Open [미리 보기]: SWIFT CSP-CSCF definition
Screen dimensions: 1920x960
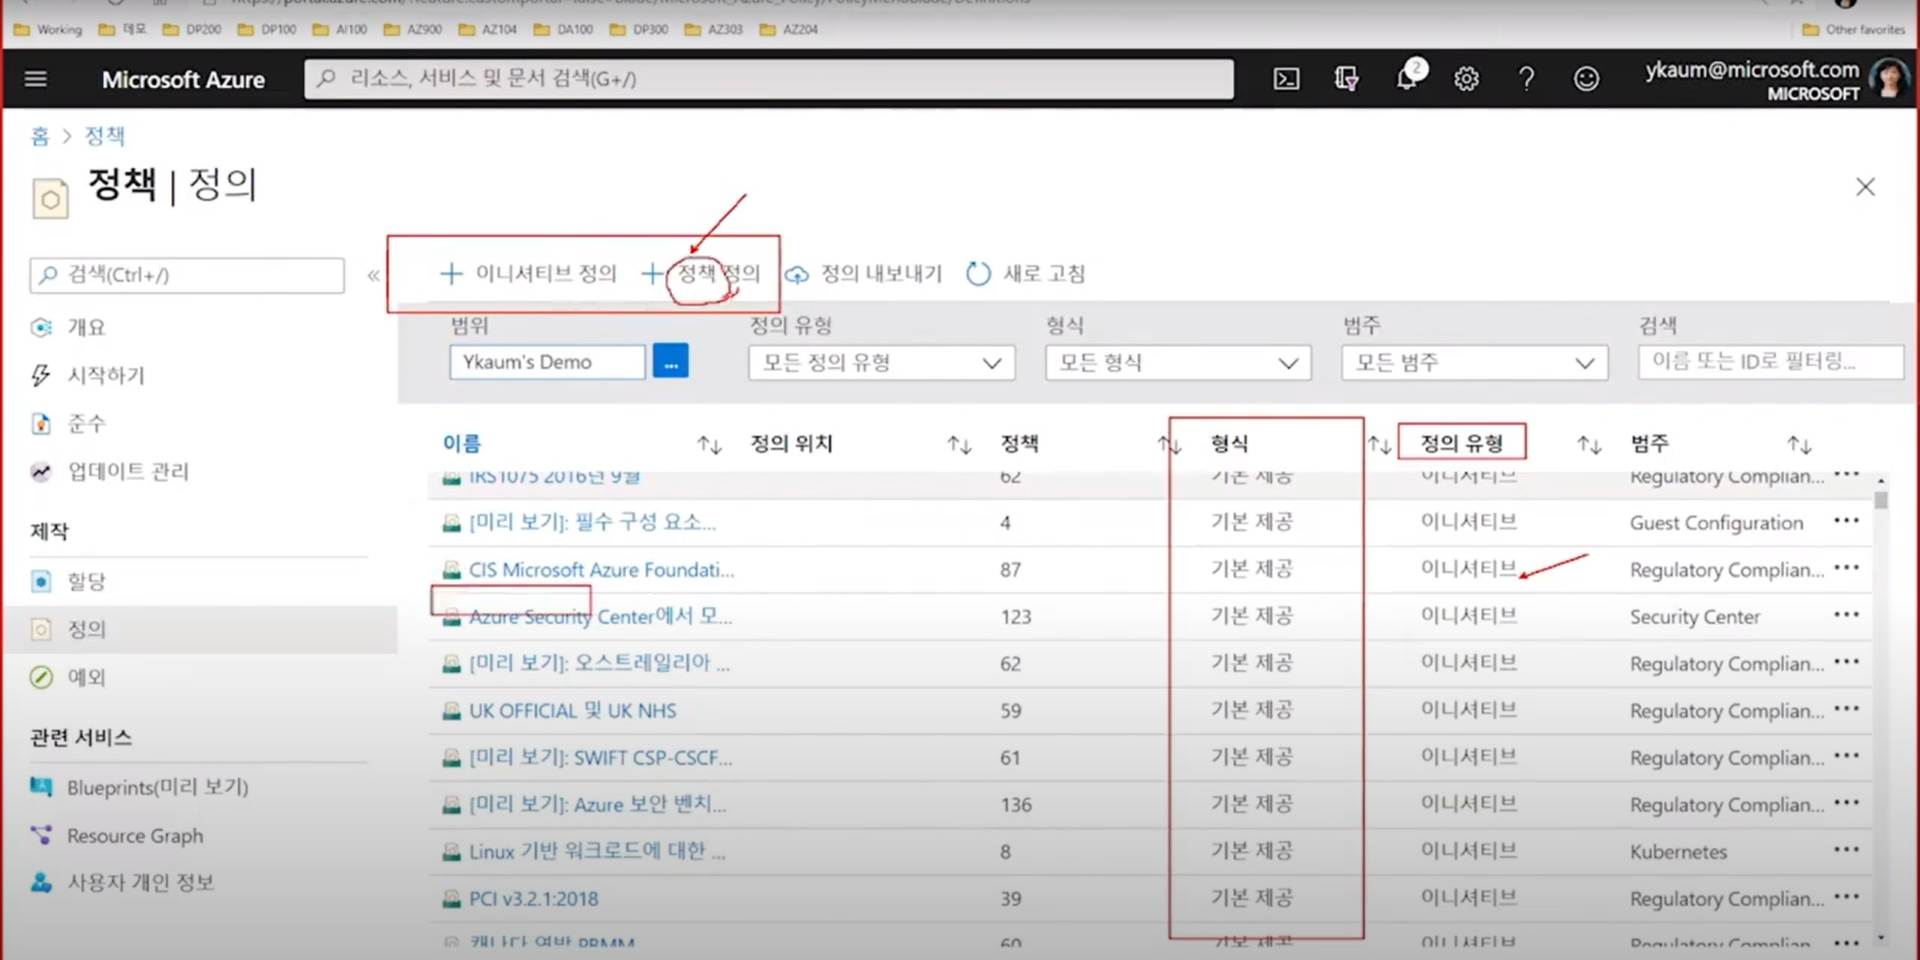coord(600,758)
